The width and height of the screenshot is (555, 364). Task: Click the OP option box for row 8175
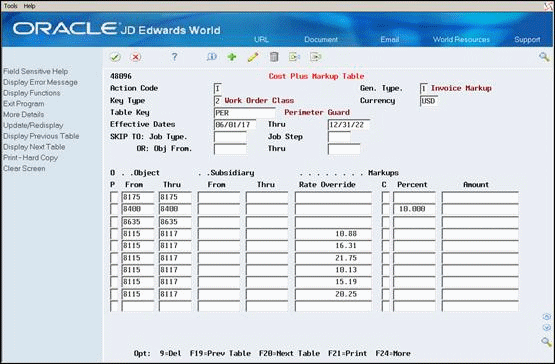114,197
